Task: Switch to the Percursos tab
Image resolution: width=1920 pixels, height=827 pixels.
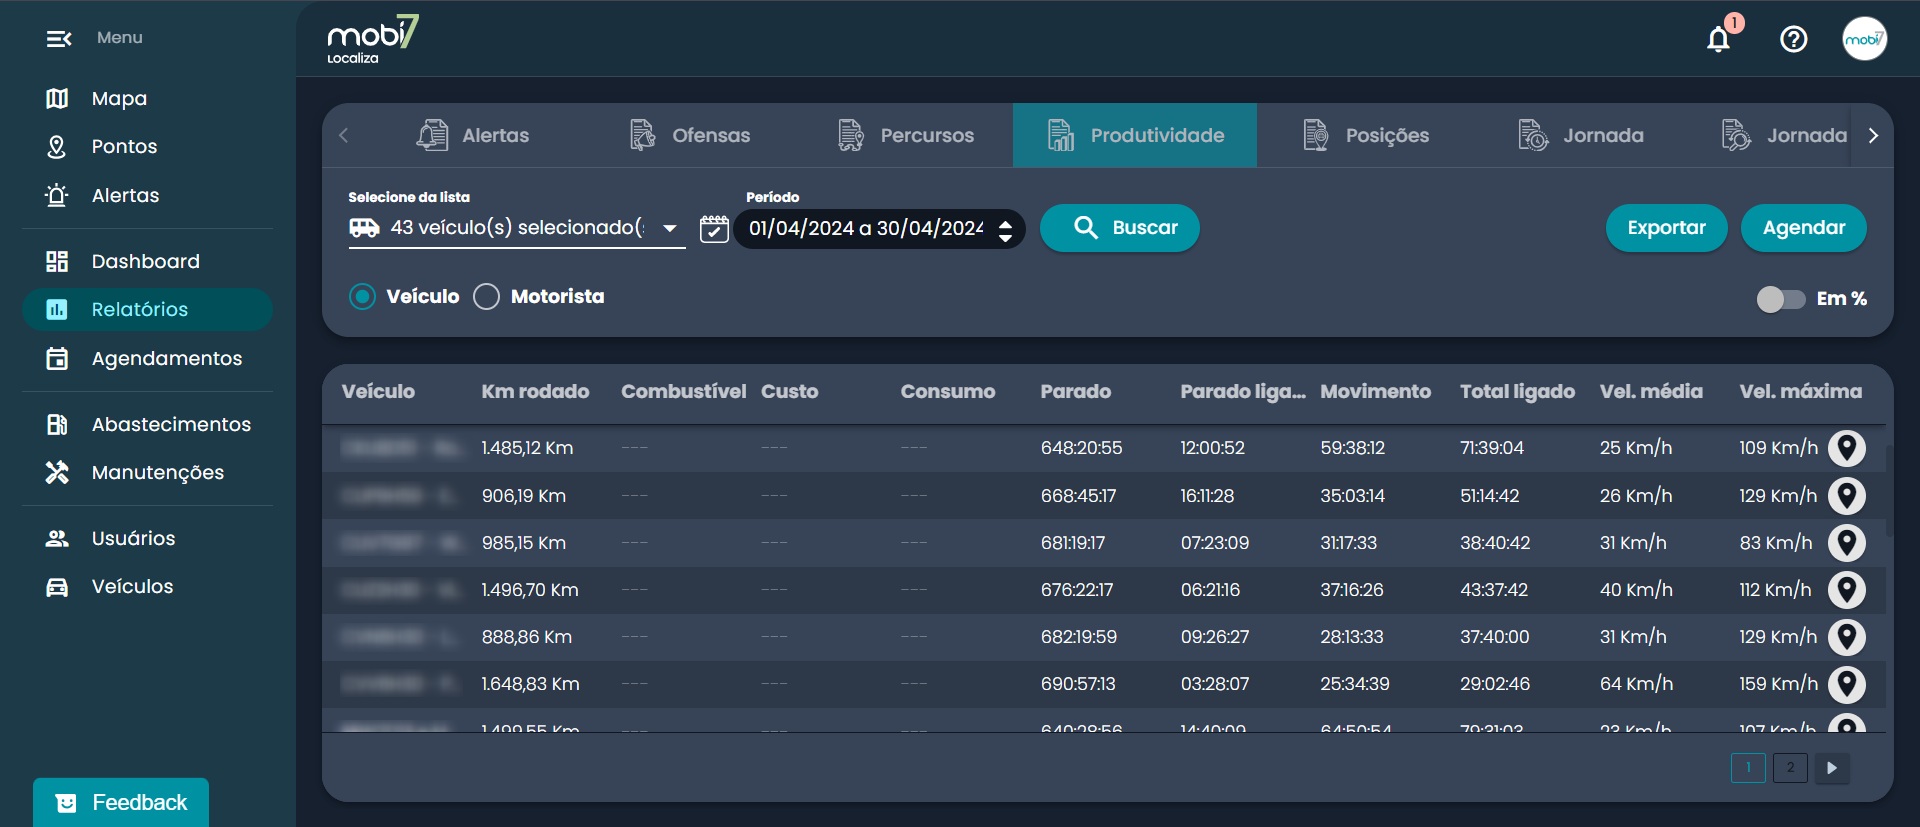Action: 906,135
